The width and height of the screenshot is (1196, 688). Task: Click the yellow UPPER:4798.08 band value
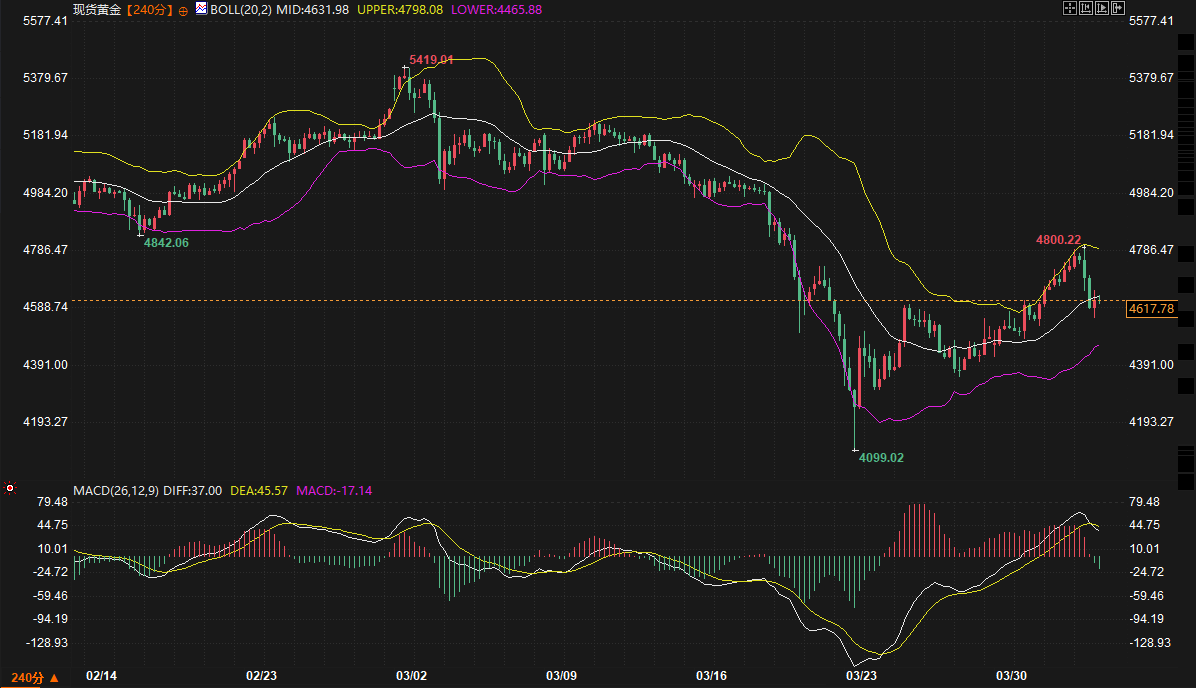(400, 9)
